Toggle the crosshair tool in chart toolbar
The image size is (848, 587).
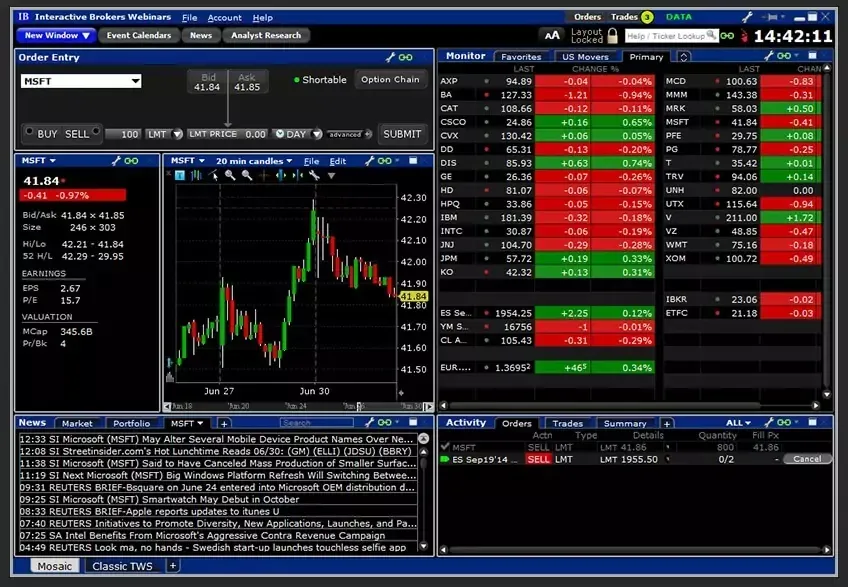(264, 175)
